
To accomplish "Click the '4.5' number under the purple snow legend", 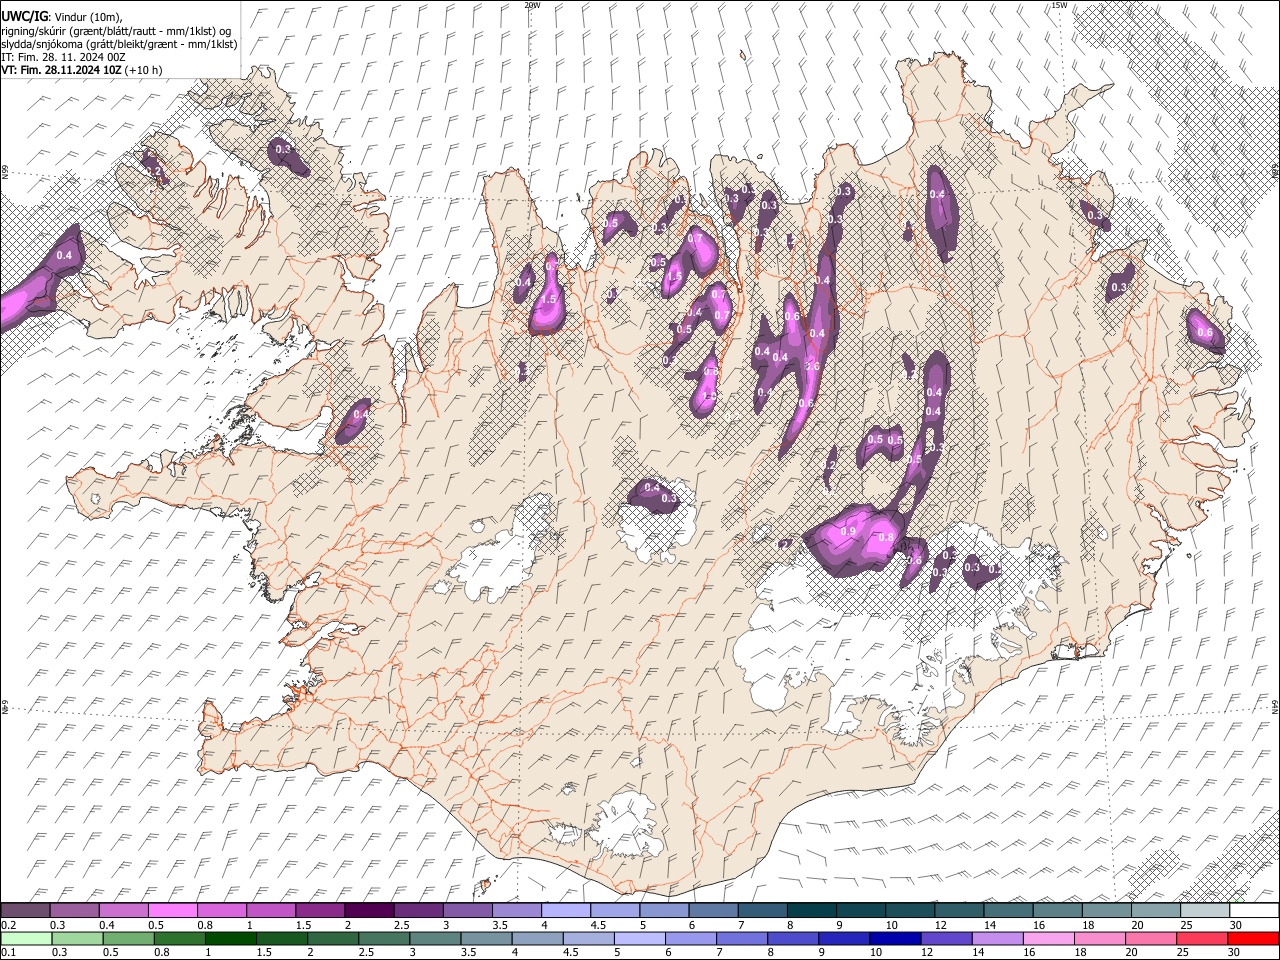I will [x=598, y=925].
